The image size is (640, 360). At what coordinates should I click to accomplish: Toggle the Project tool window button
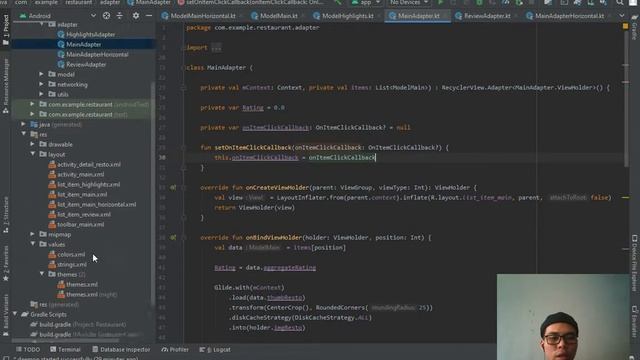click(x=6, y=31)
